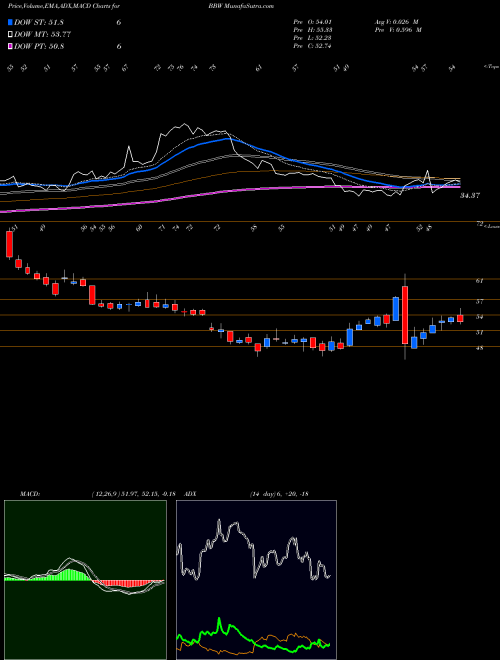The height and width of the screenshot is (660, 500).
Task: Click the 34.37 EMA price label
Action: pos(470,196)
